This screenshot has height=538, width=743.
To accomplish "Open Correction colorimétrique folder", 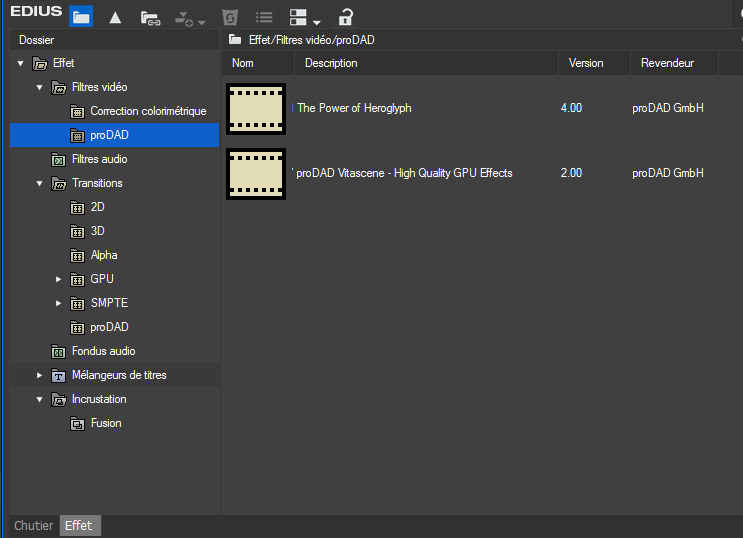I will (x=148, y=111).
